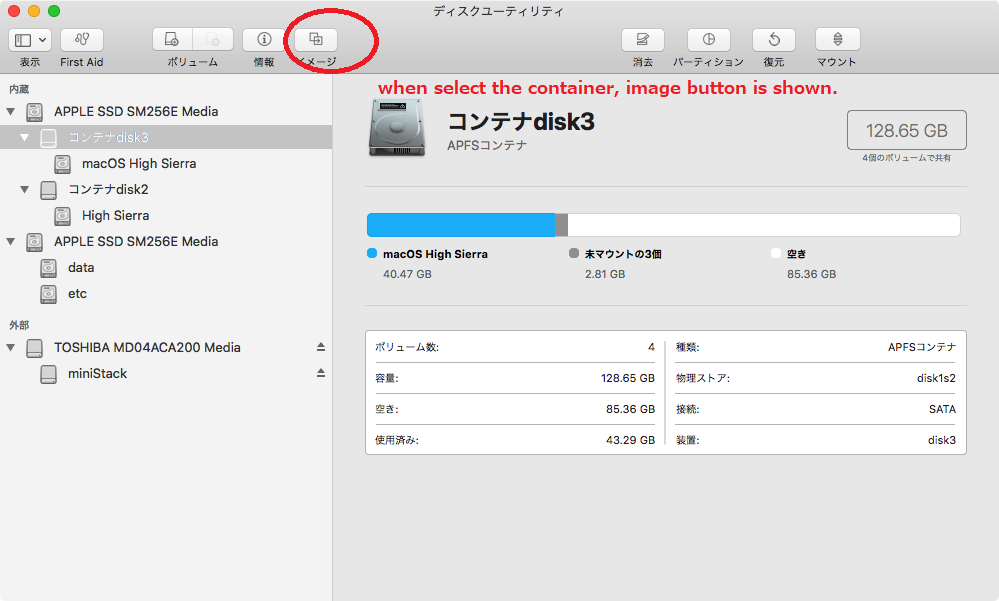
Task: Collapse the TOSHIBA MD04ACA200 Media disk
Action: pyautogui.click(x=11, y=347)
